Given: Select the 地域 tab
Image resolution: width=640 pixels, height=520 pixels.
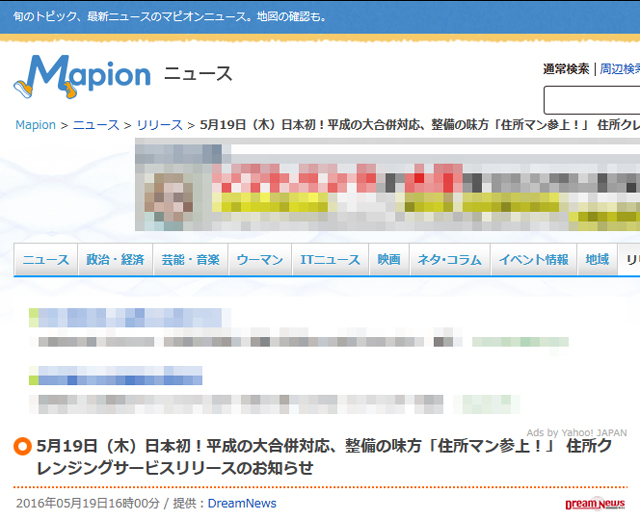Looking at the screenshot, I should [x=597, y=260].
